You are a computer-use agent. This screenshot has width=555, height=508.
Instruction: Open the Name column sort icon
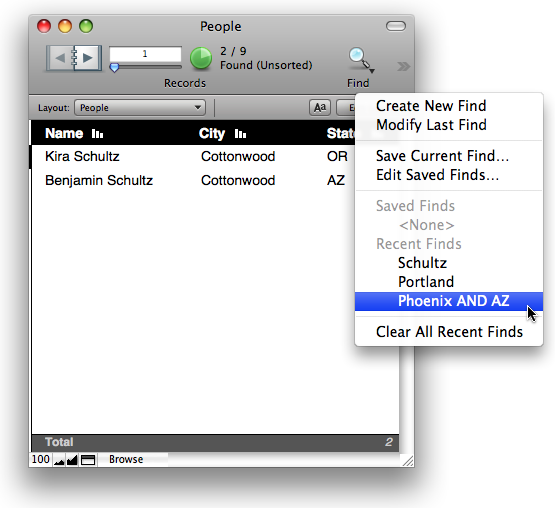[x=97, y=134]
